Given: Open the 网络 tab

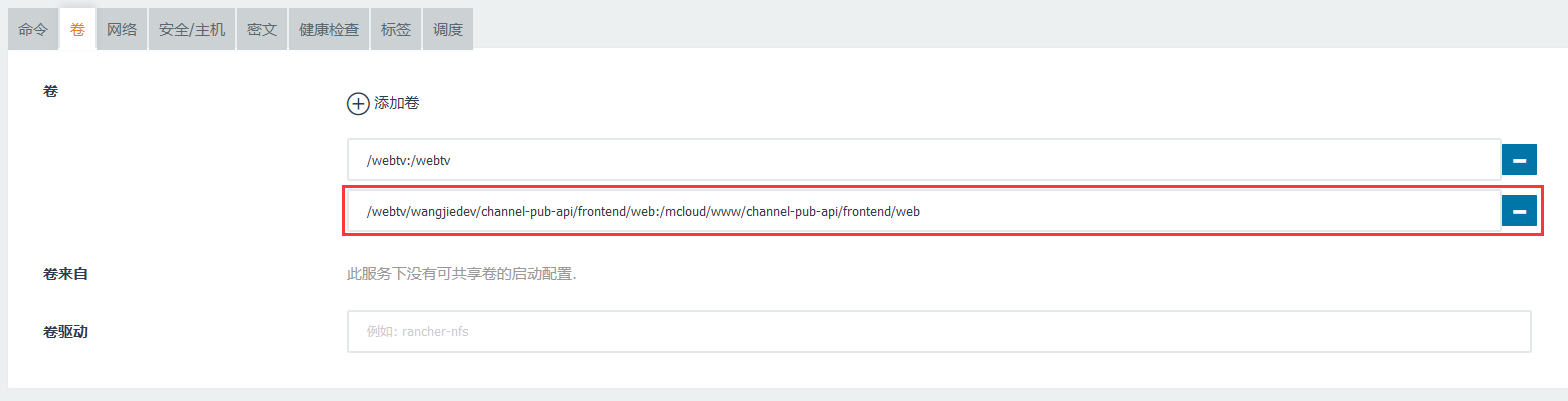Looking at the screenshot, I should (122, 30).
